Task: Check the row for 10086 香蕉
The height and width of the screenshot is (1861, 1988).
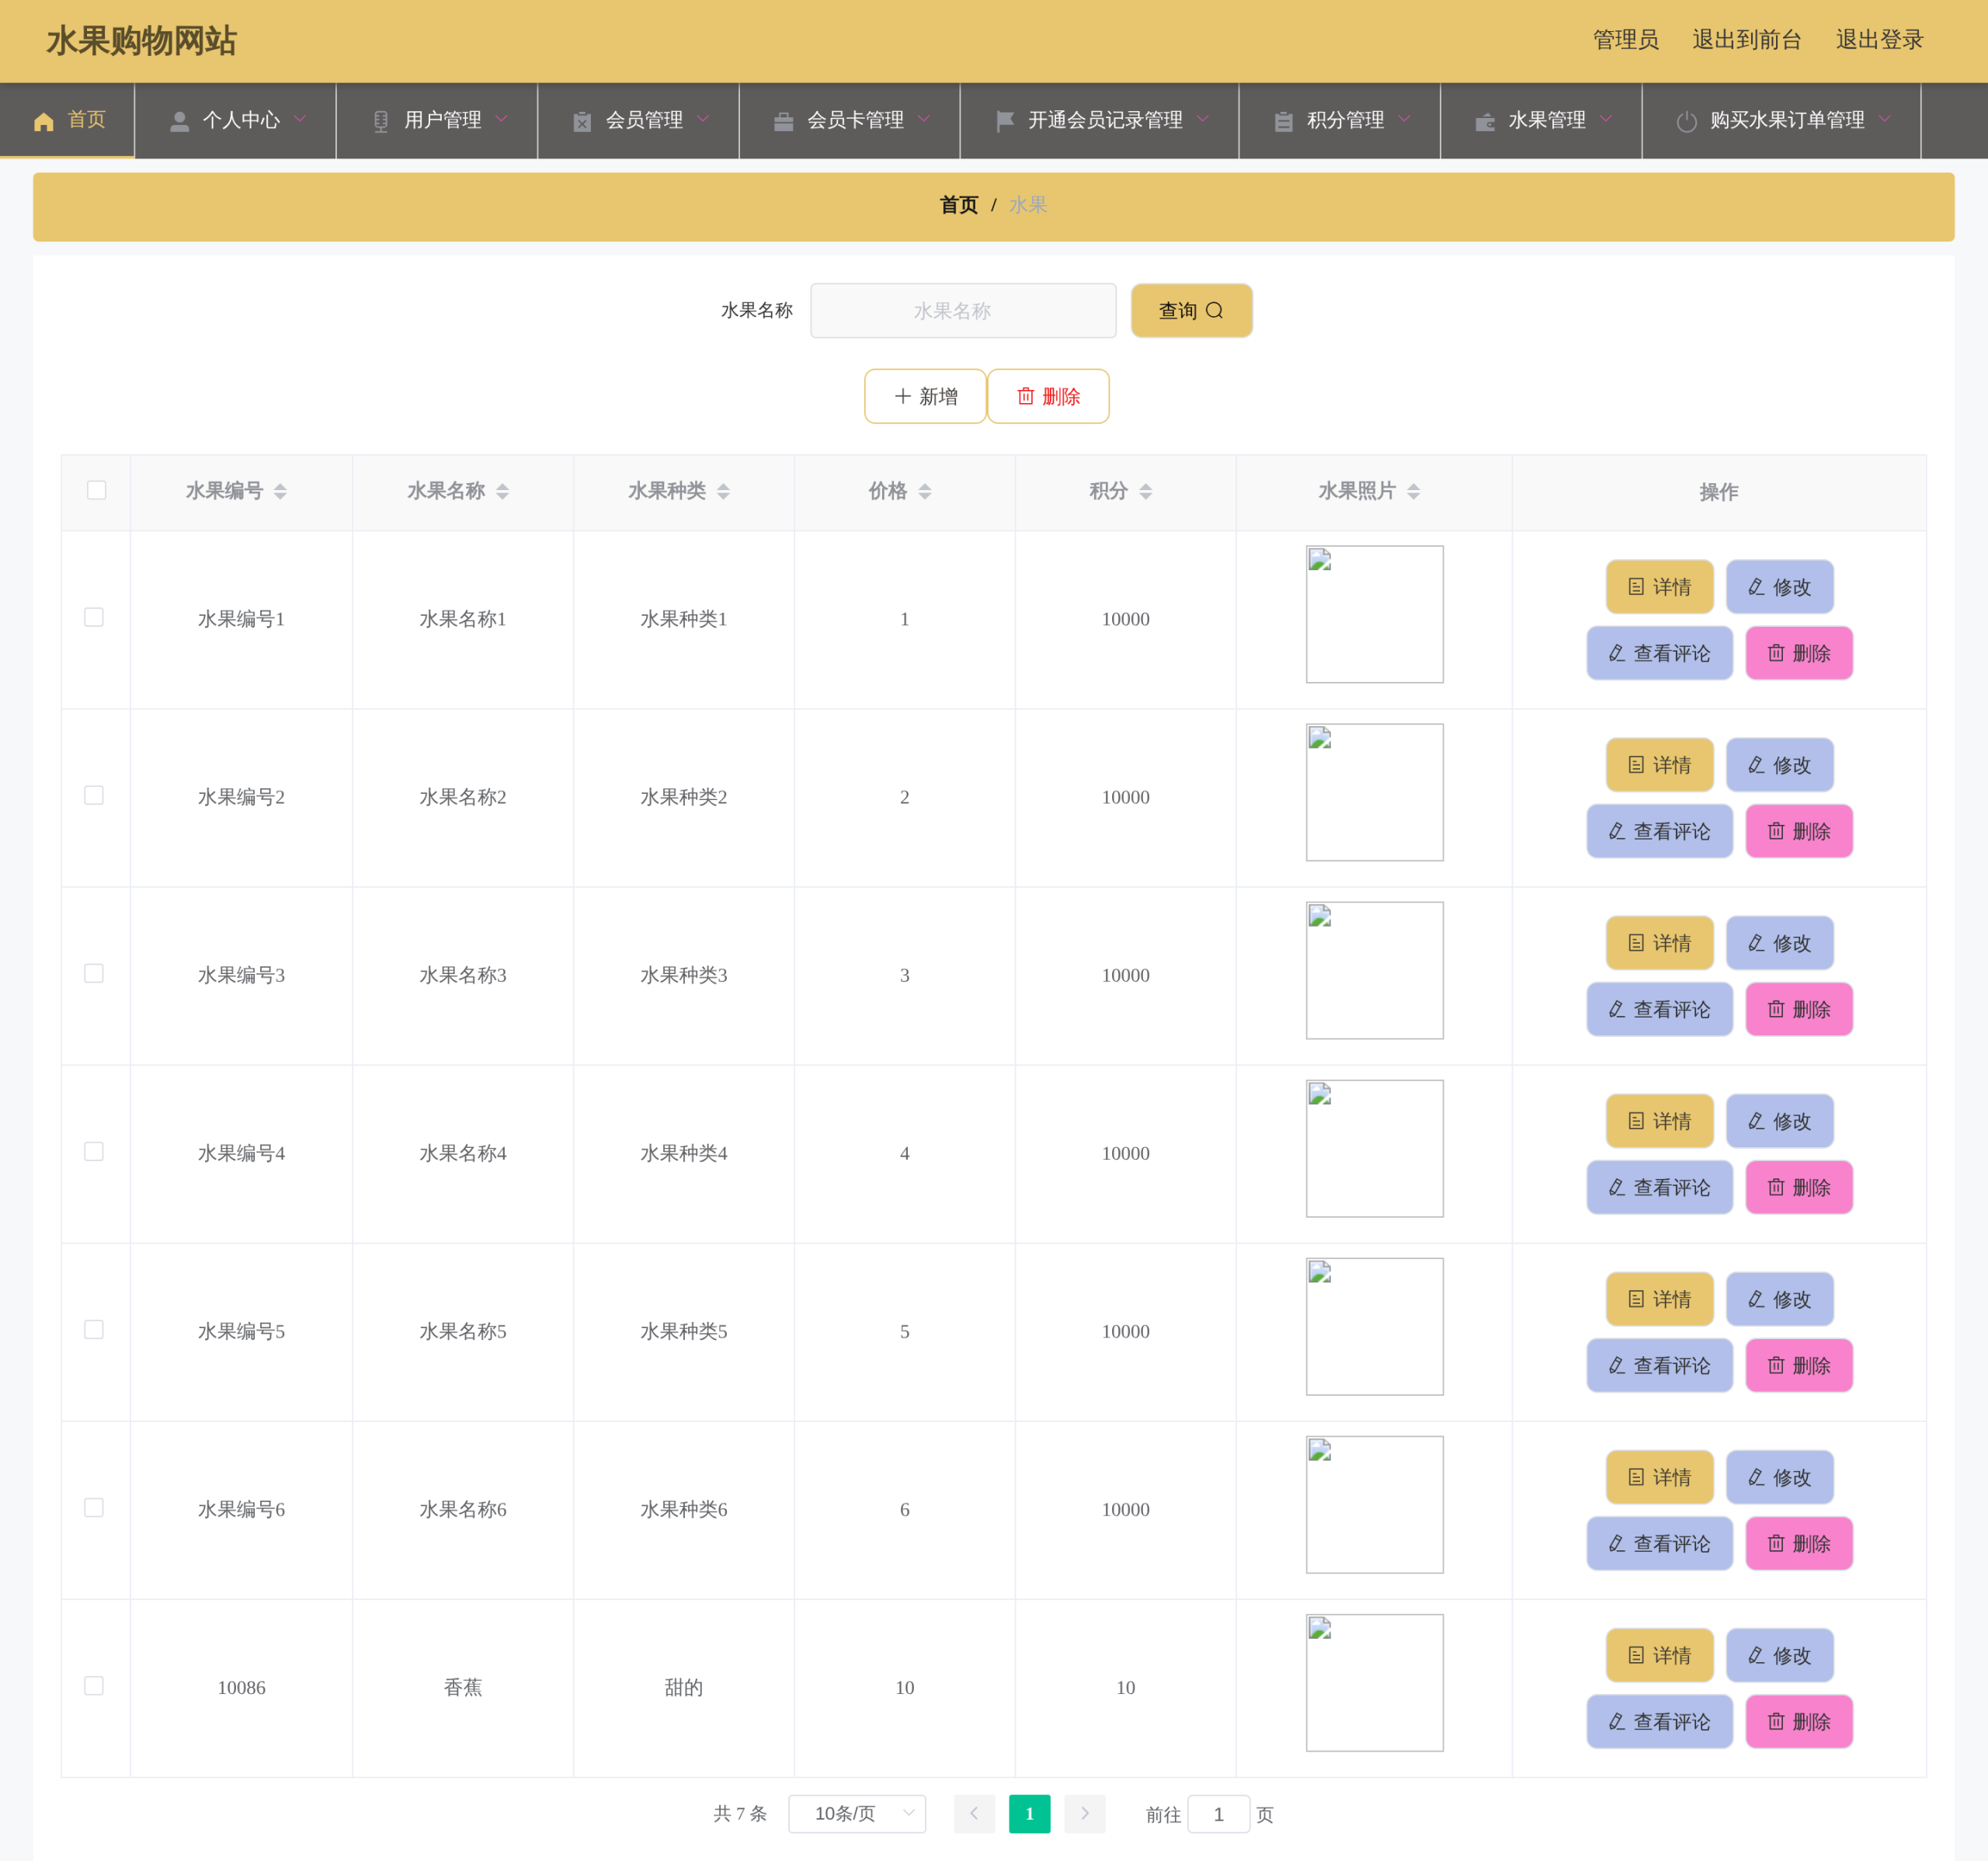Action: pyautogui.click(x=94, y=1685)
